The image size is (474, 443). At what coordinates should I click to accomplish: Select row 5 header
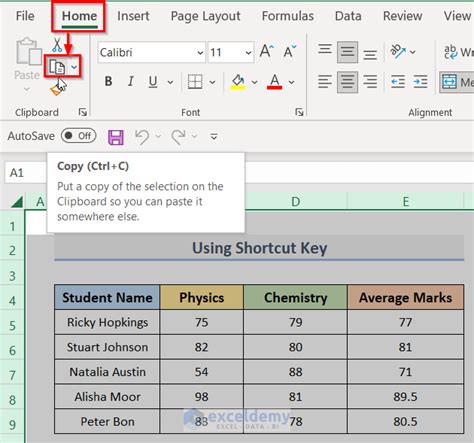[12, 325]
